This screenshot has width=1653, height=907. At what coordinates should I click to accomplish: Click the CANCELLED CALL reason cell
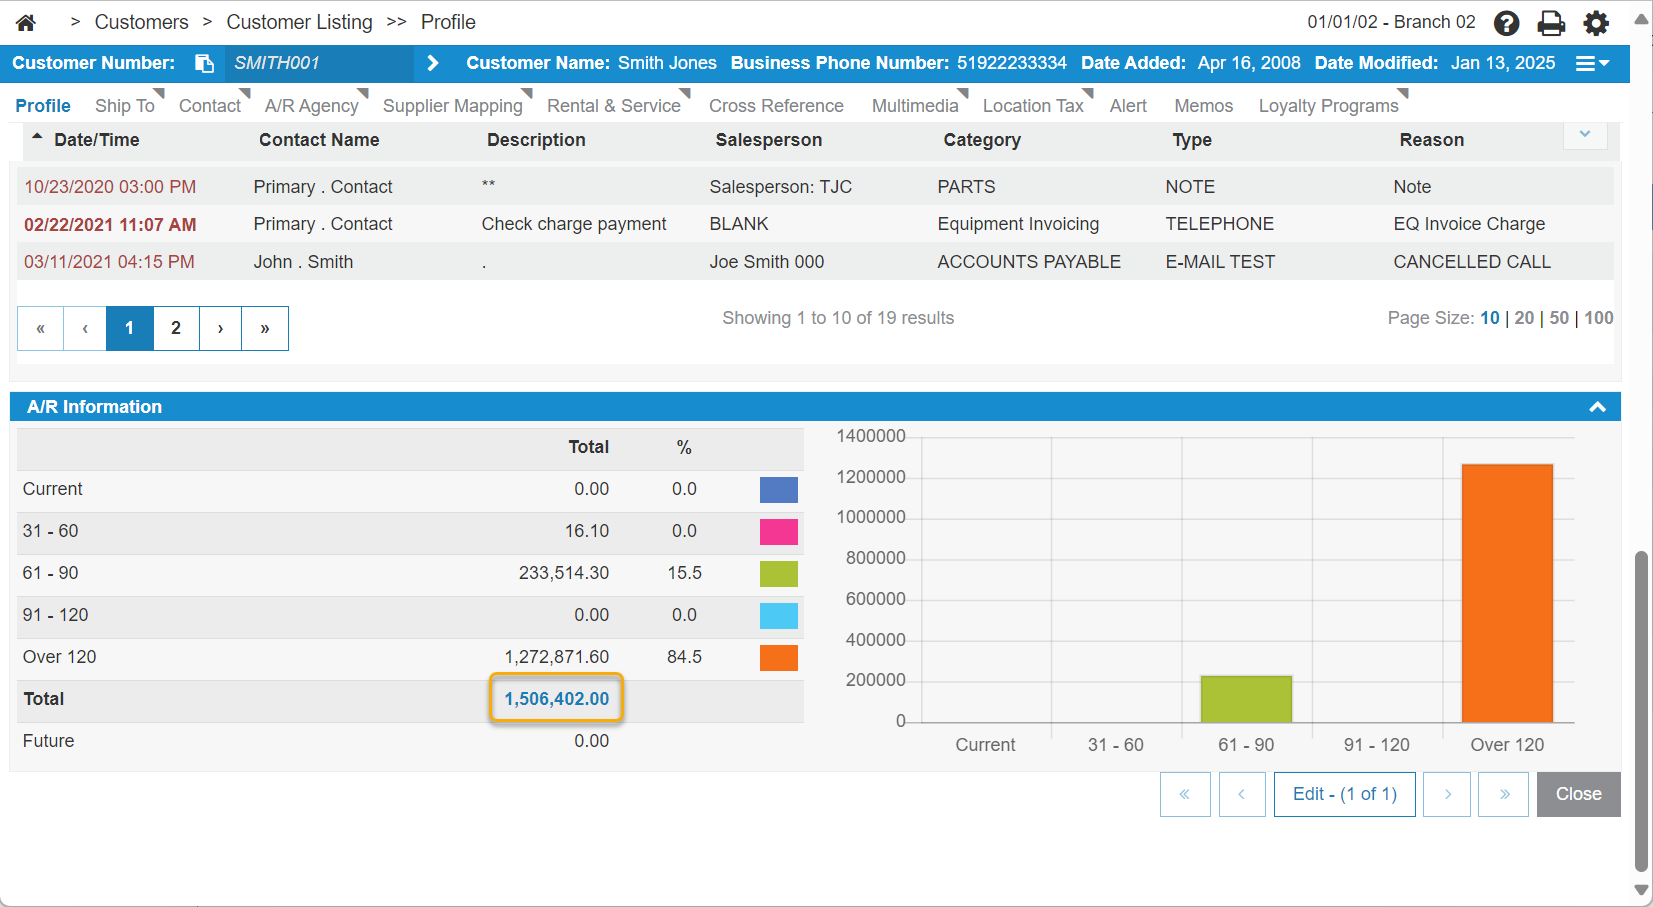pyautogui.click(x=1472, y=262)
